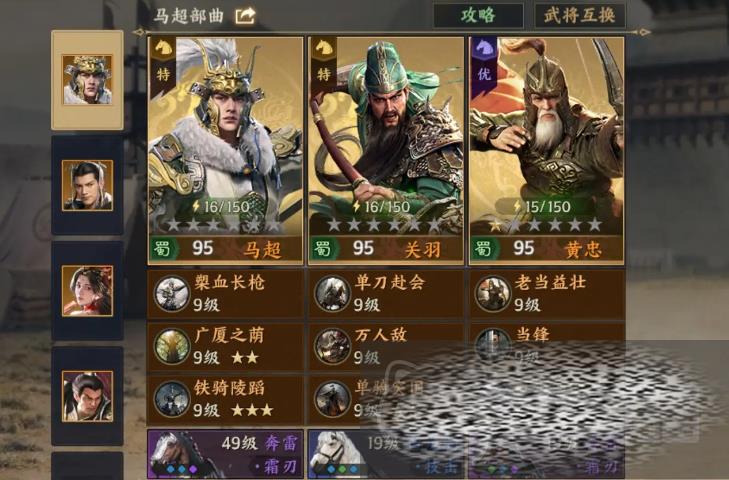Click the cavalry horse badge on 黄忠's card
This screenshot has height=480, width=729.
pyautogui.click(x=484, y=49)
